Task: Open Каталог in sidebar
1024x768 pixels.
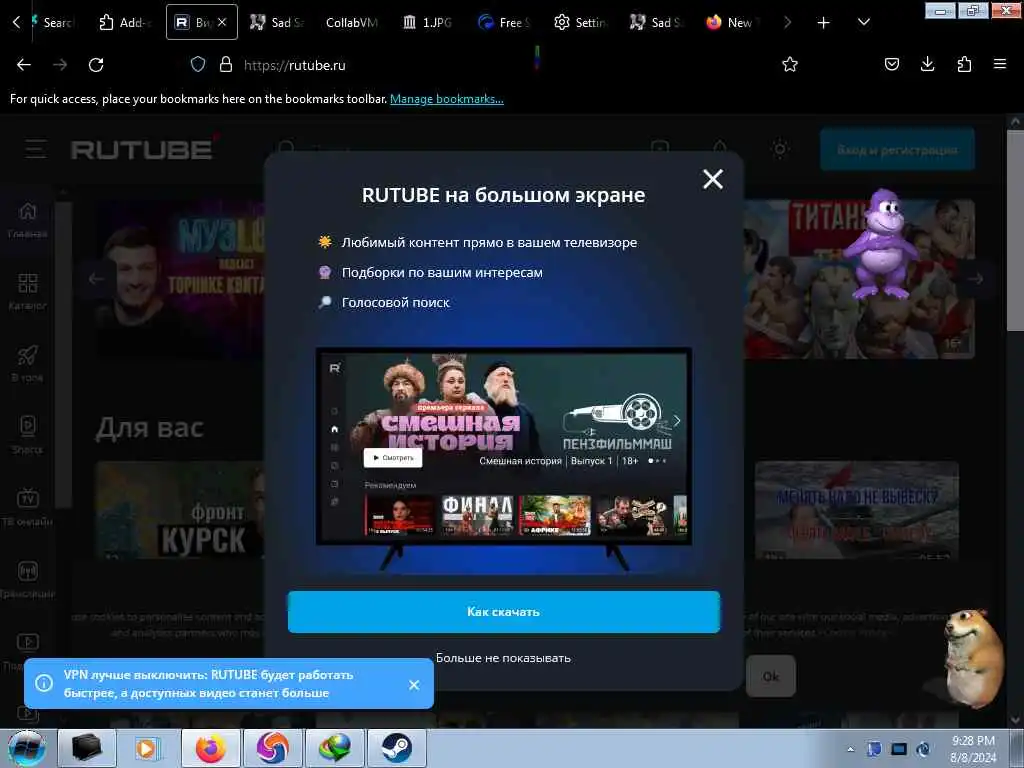Action: [x=27, y=292]
